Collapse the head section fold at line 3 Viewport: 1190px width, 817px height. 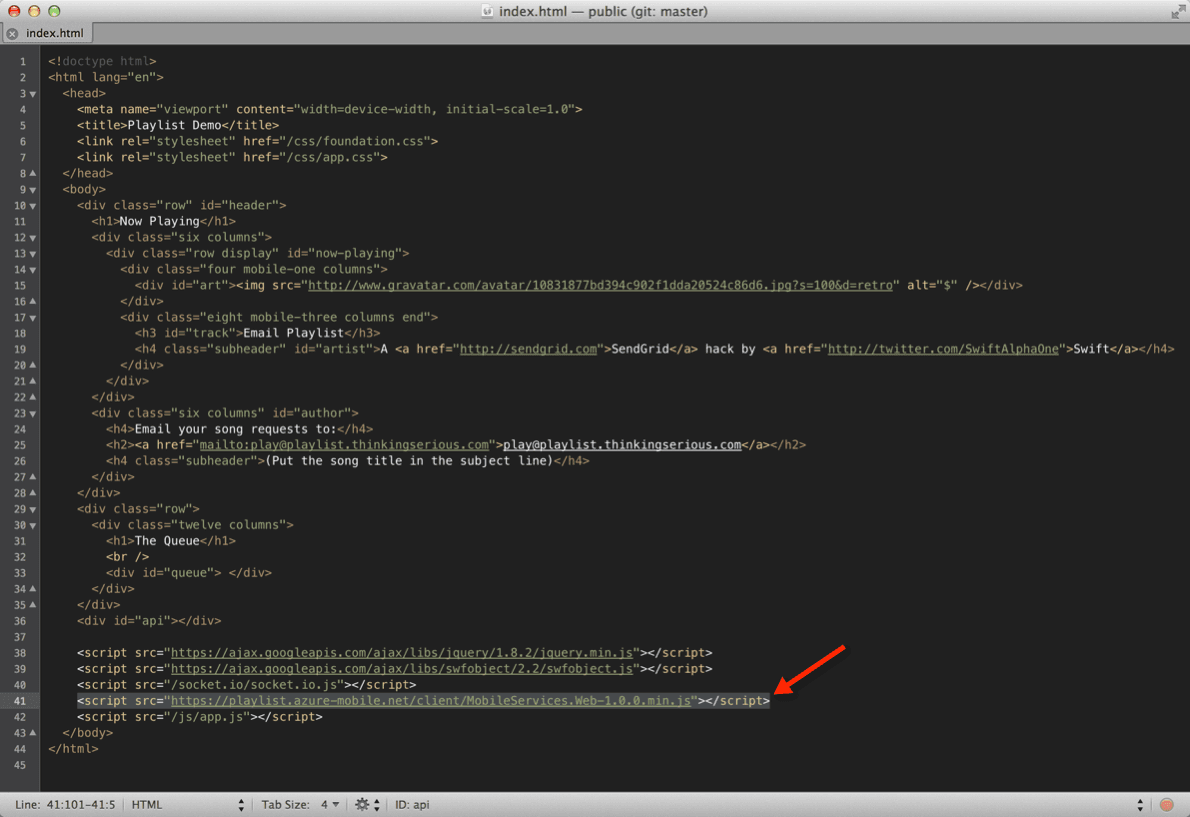(x=33, y=93)
